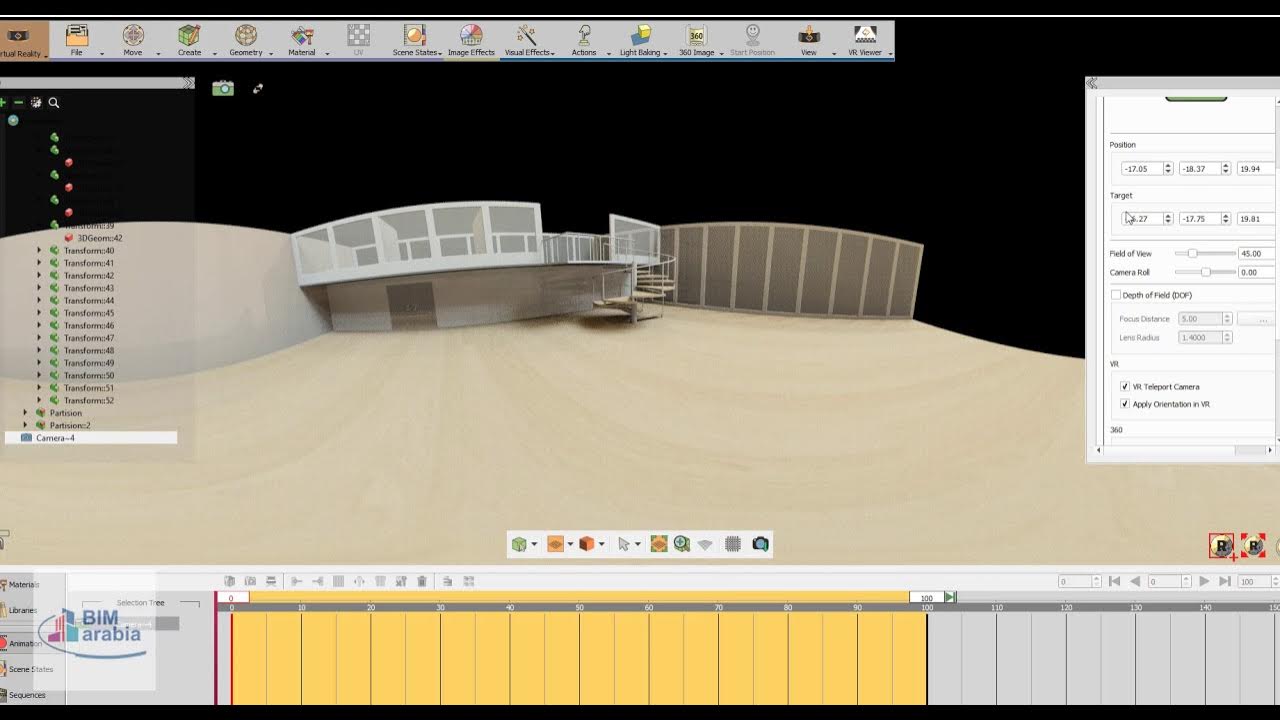Click the Geometry sphere icon
Screen dimensions: 1280x720
246,35
